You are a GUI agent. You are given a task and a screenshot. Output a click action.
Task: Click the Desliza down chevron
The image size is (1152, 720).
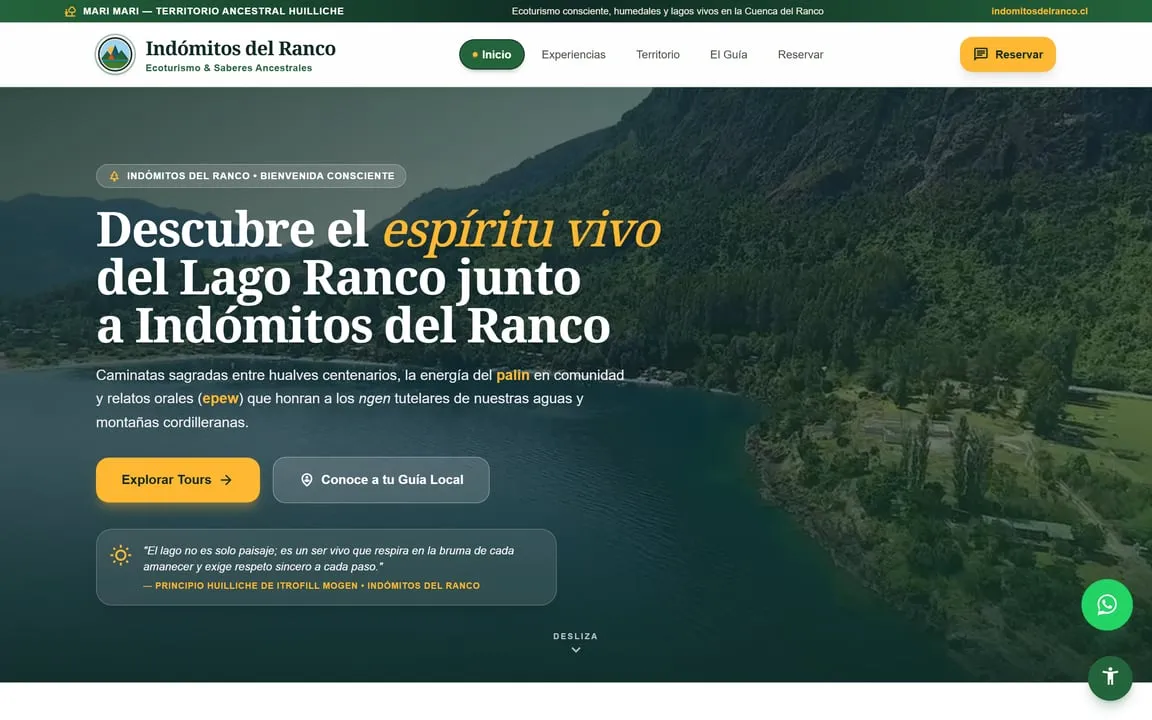pos(576,650)
